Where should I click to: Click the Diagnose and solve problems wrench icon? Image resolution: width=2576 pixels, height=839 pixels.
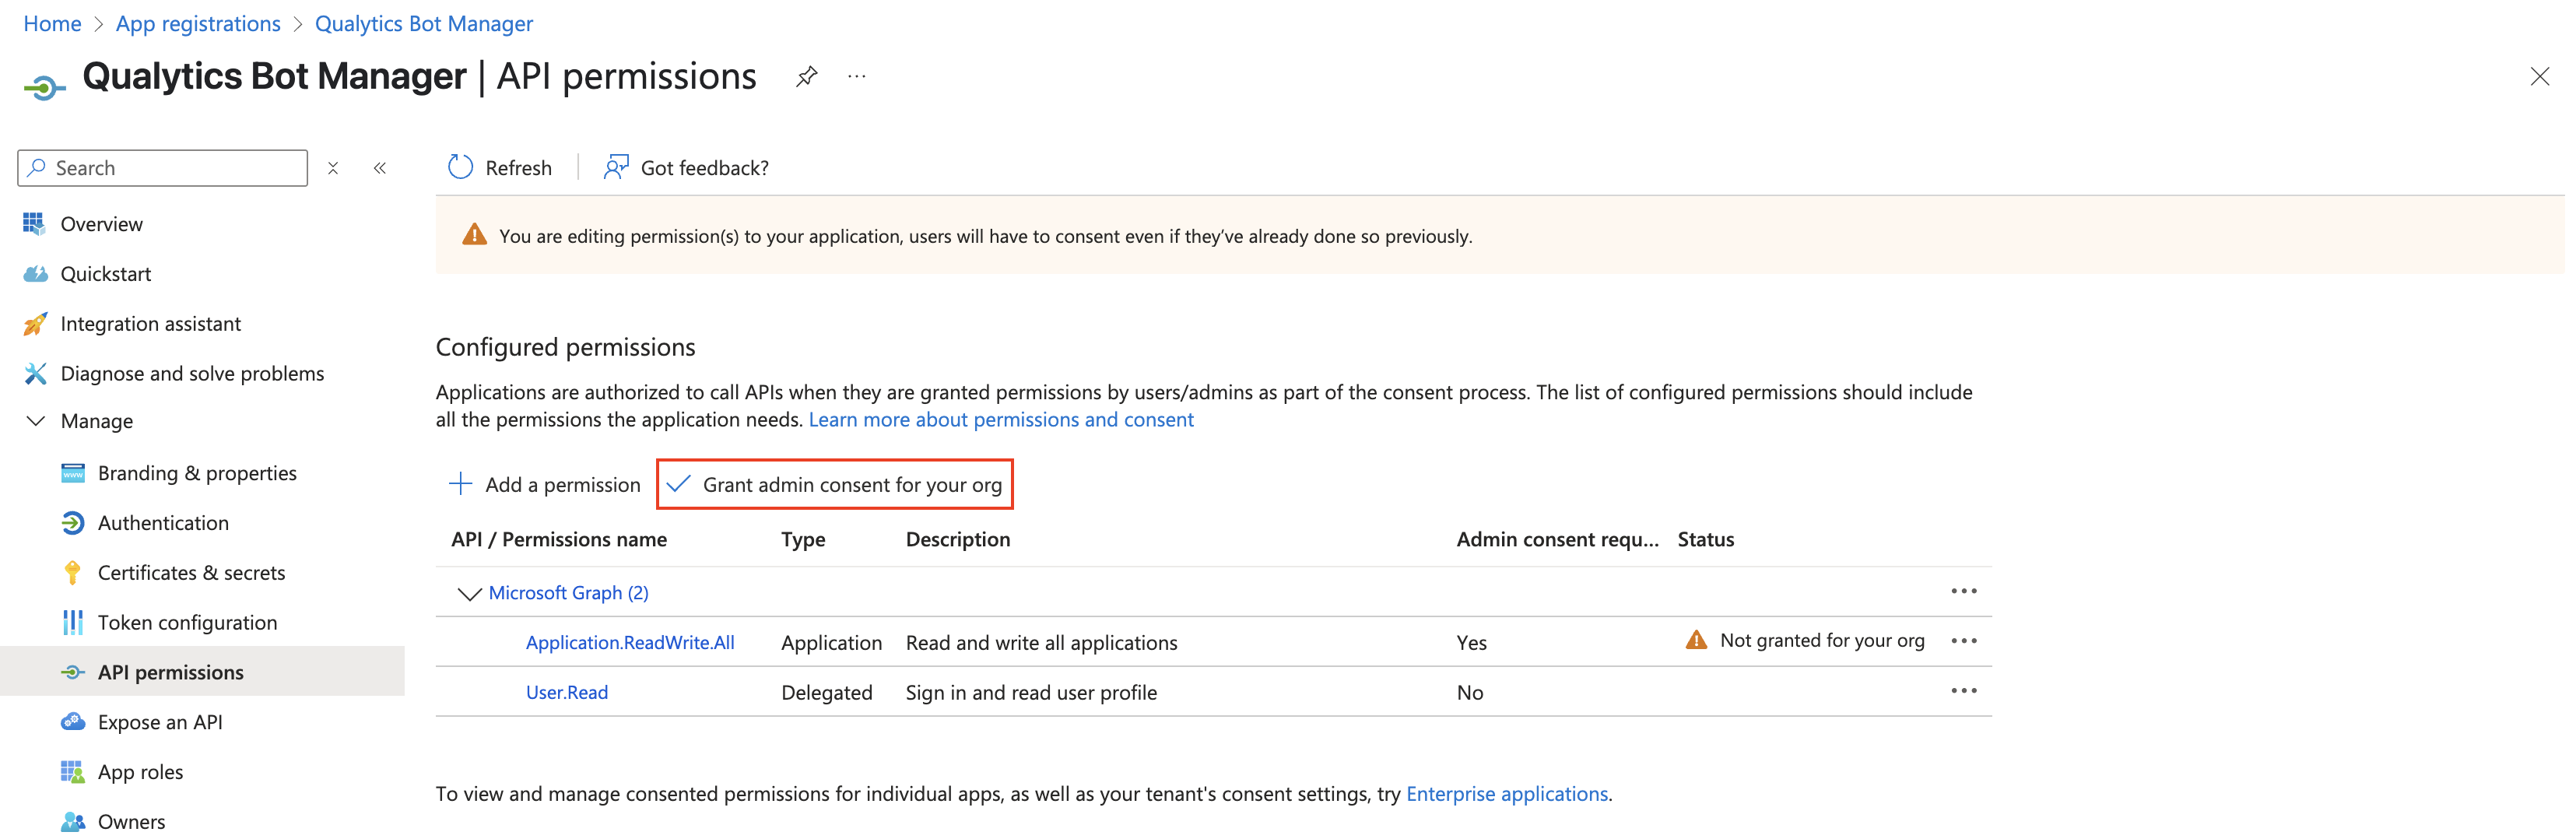35,373
